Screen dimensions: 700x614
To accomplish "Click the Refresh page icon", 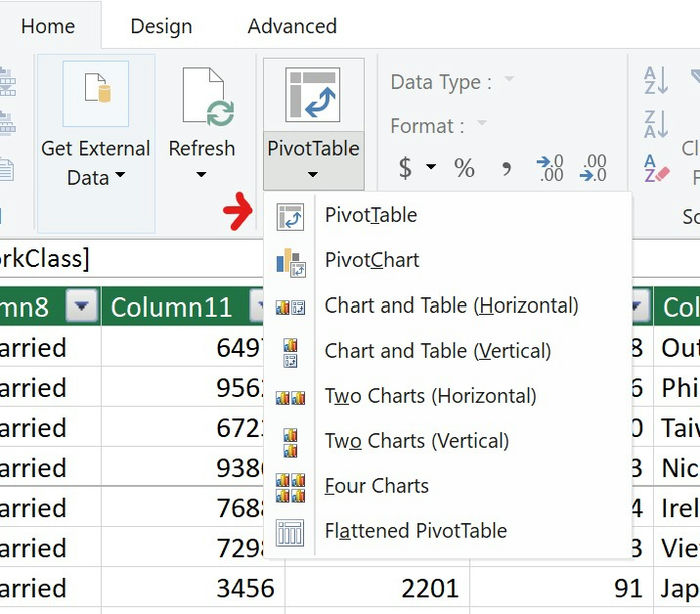I will (208, 96).
